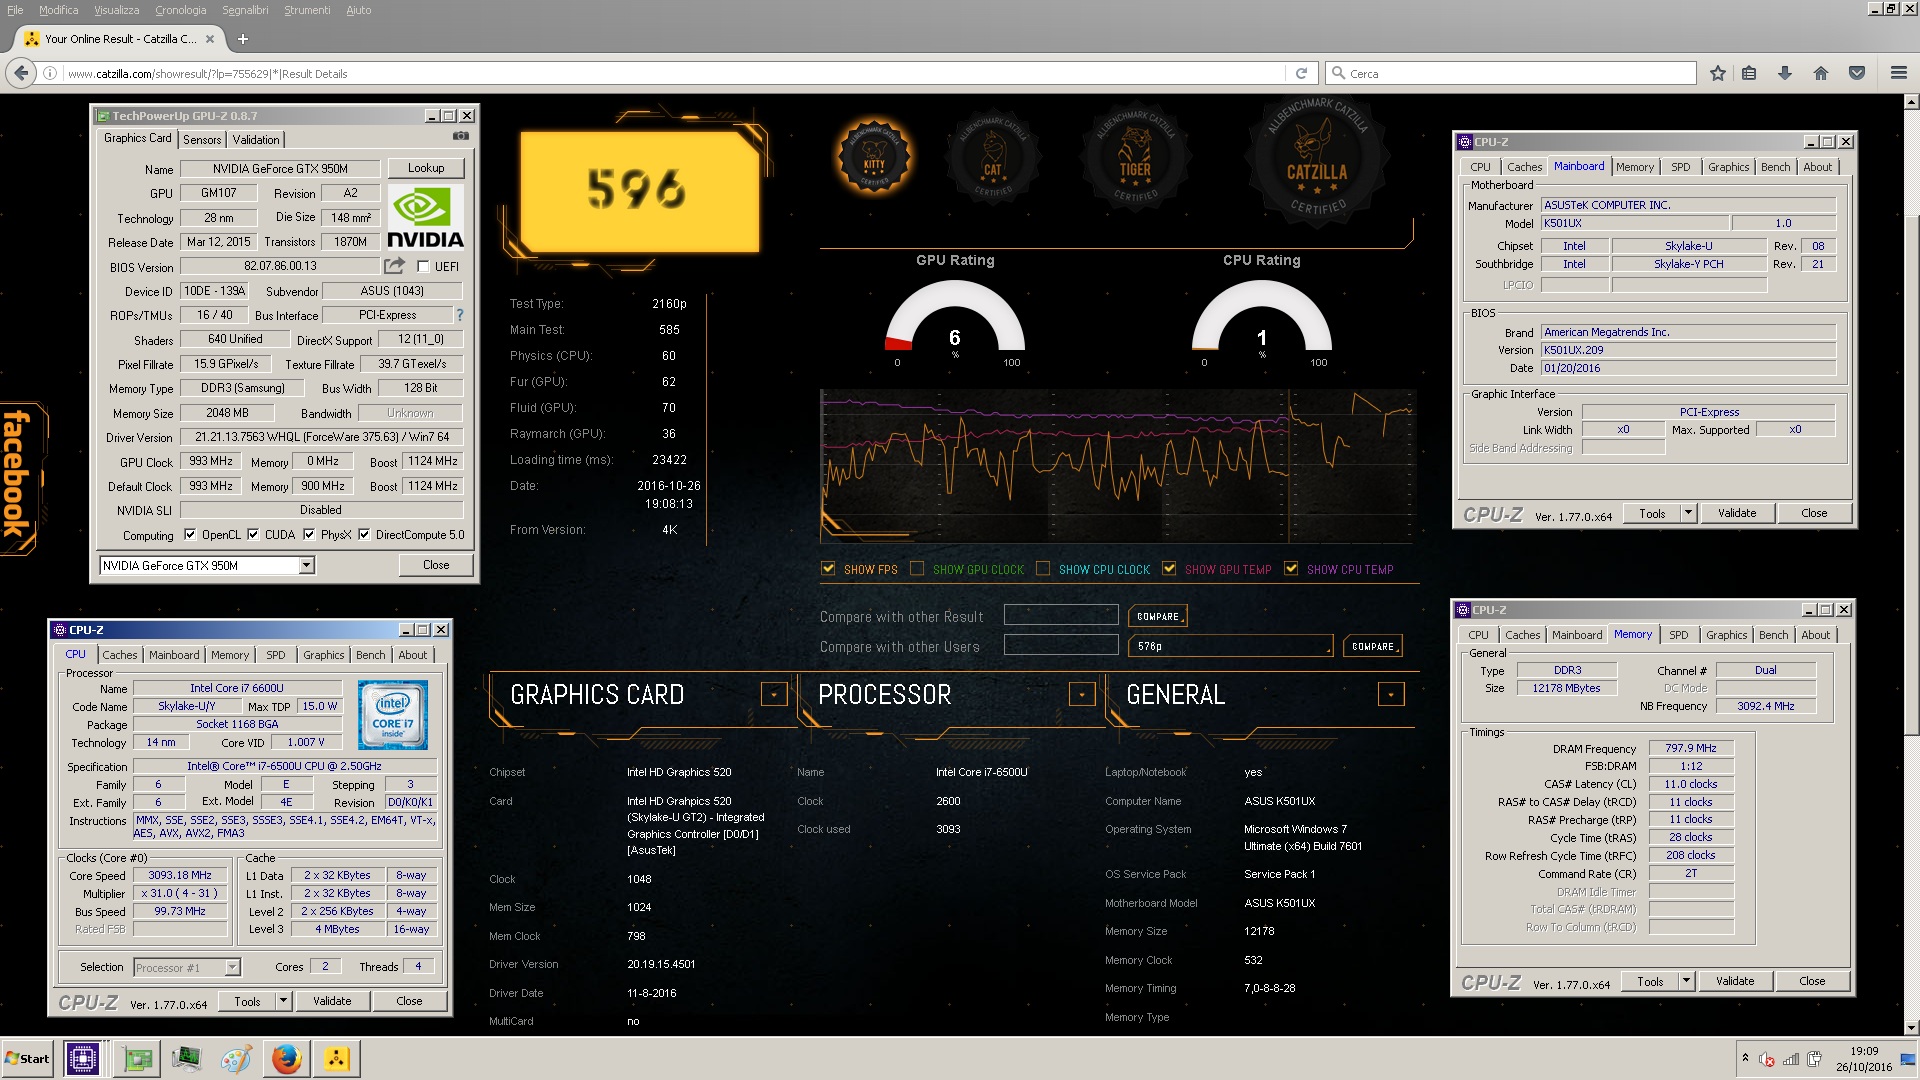1920x1080 pixels.
Task: Switch to the Sensors tab in GPU-Z
Action: (202, 139)
